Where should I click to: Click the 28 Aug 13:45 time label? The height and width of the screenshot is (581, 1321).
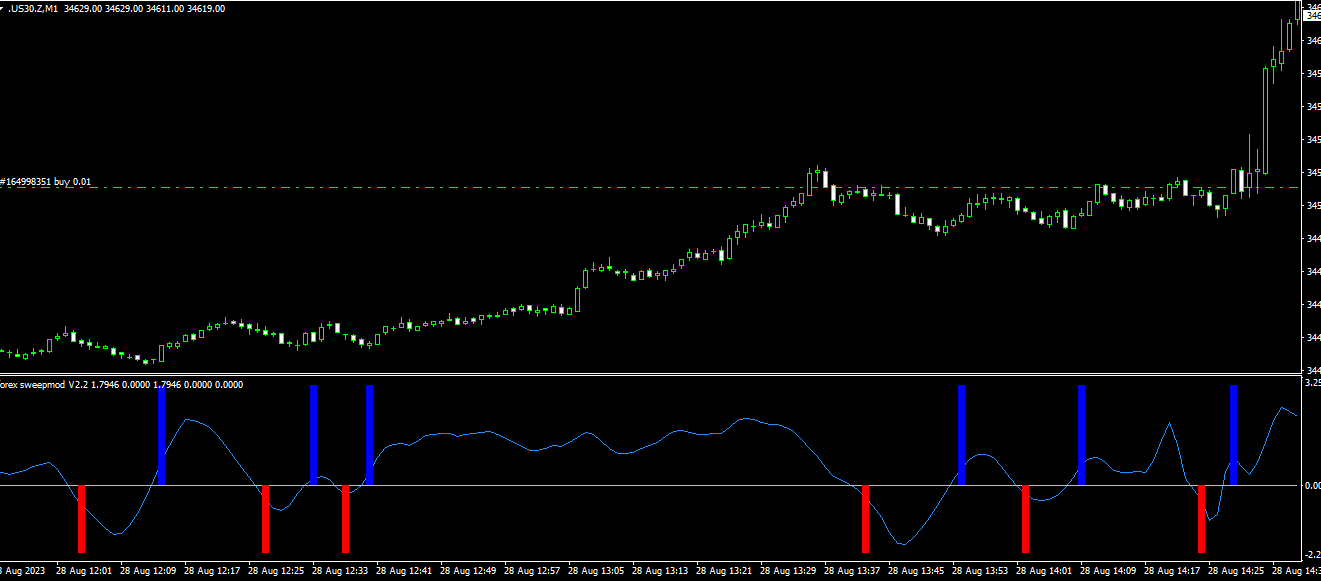(916, 572)
